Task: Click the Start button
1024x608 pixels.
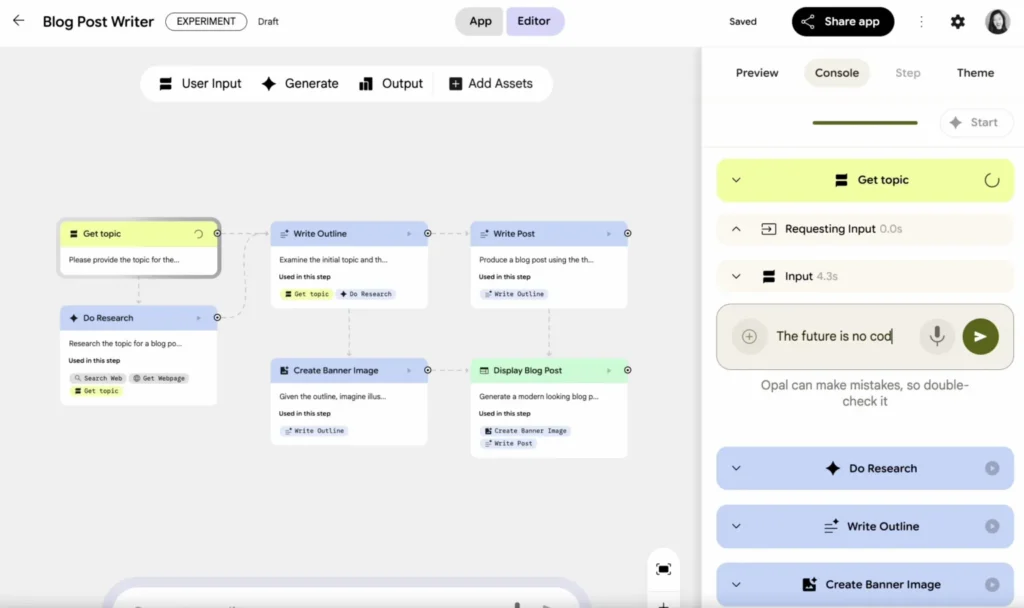Action: pyautogui.click(x=975, y=122)
